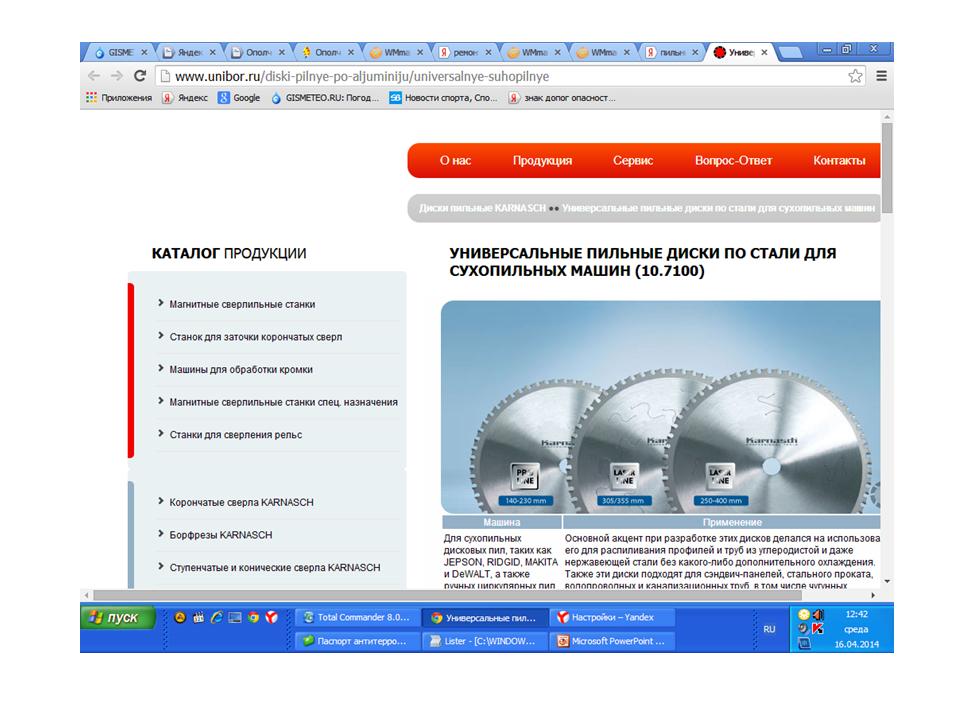Open the GISMETEO.RU bookmark
The height and width of the screenshot is (720, 960).
[x=325, y=97]
